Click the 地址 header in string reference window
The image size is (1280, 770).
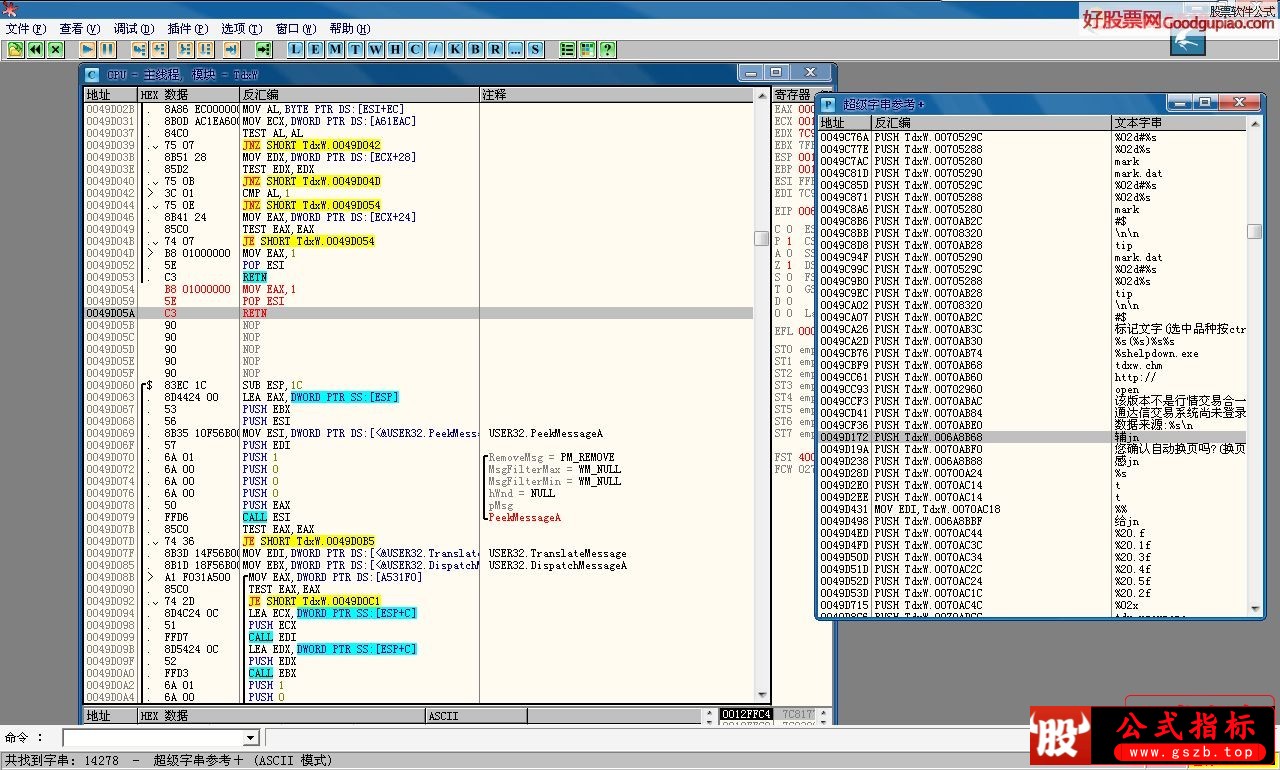click(845, 123)
